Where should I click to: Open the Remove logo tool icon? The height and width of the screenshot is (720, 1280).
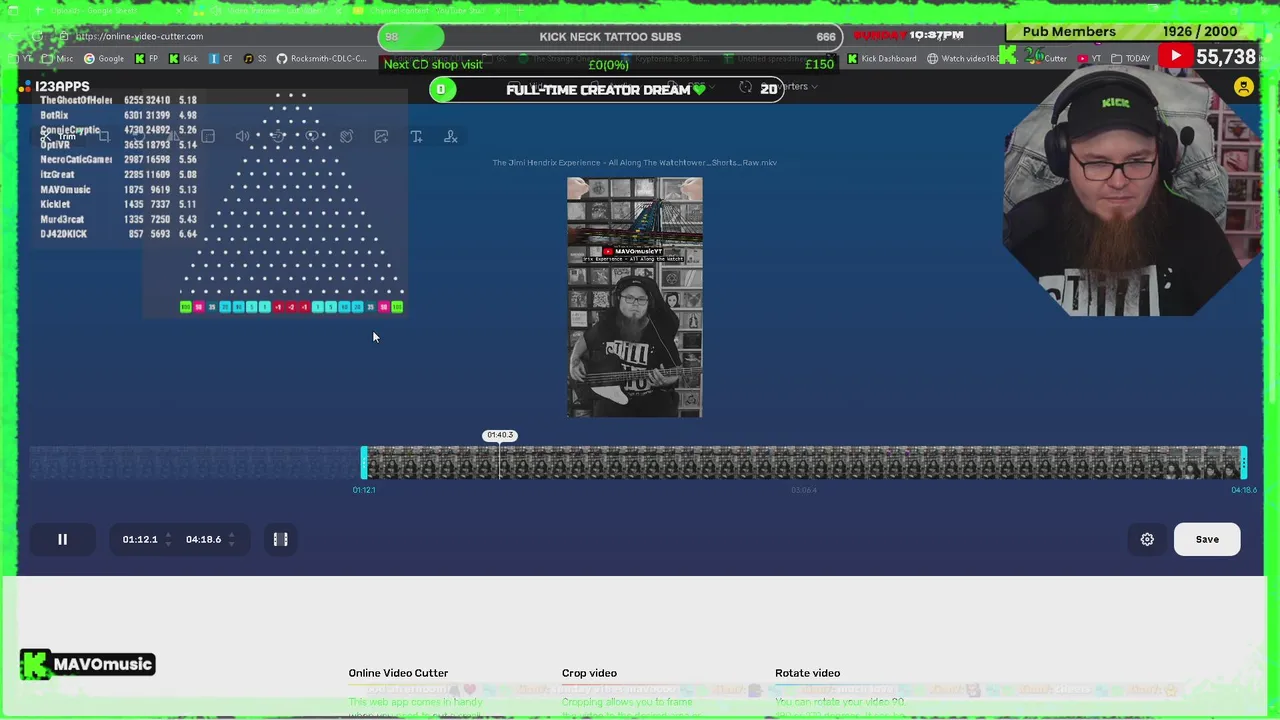pos(451,136)
